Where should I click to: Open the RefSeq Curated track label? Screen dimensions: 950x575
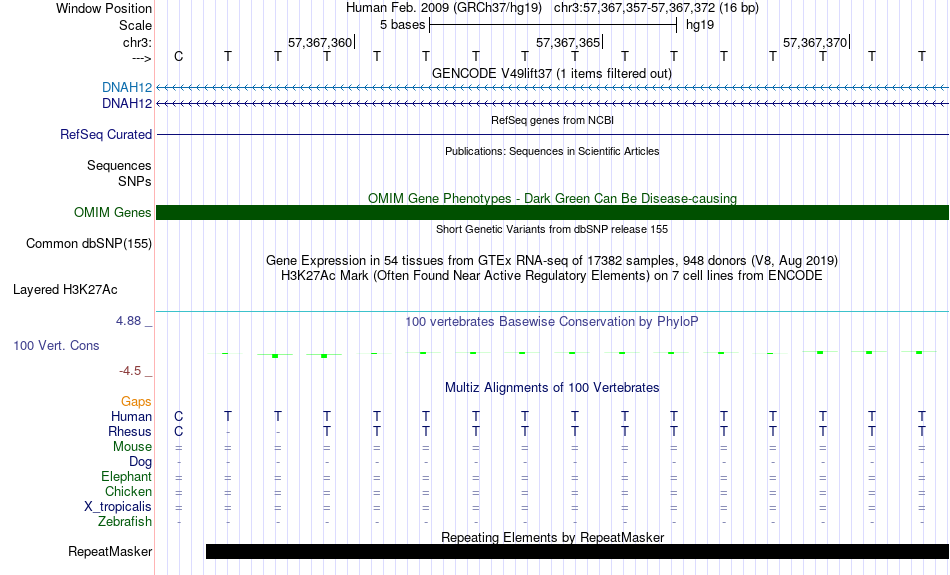point(105,135)
